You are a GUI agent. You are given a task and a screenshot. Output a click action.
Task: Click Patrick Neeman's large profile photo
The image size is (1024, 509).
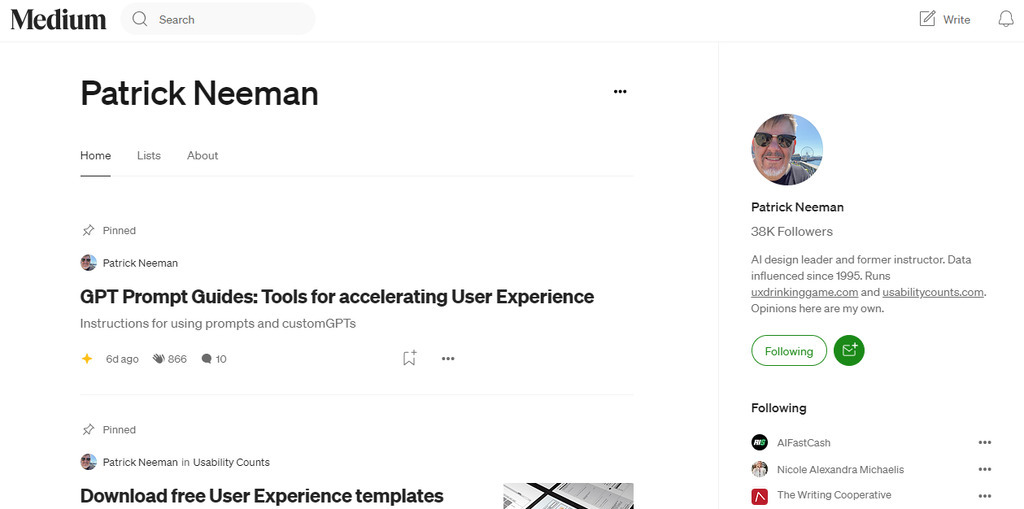[787, 149]
